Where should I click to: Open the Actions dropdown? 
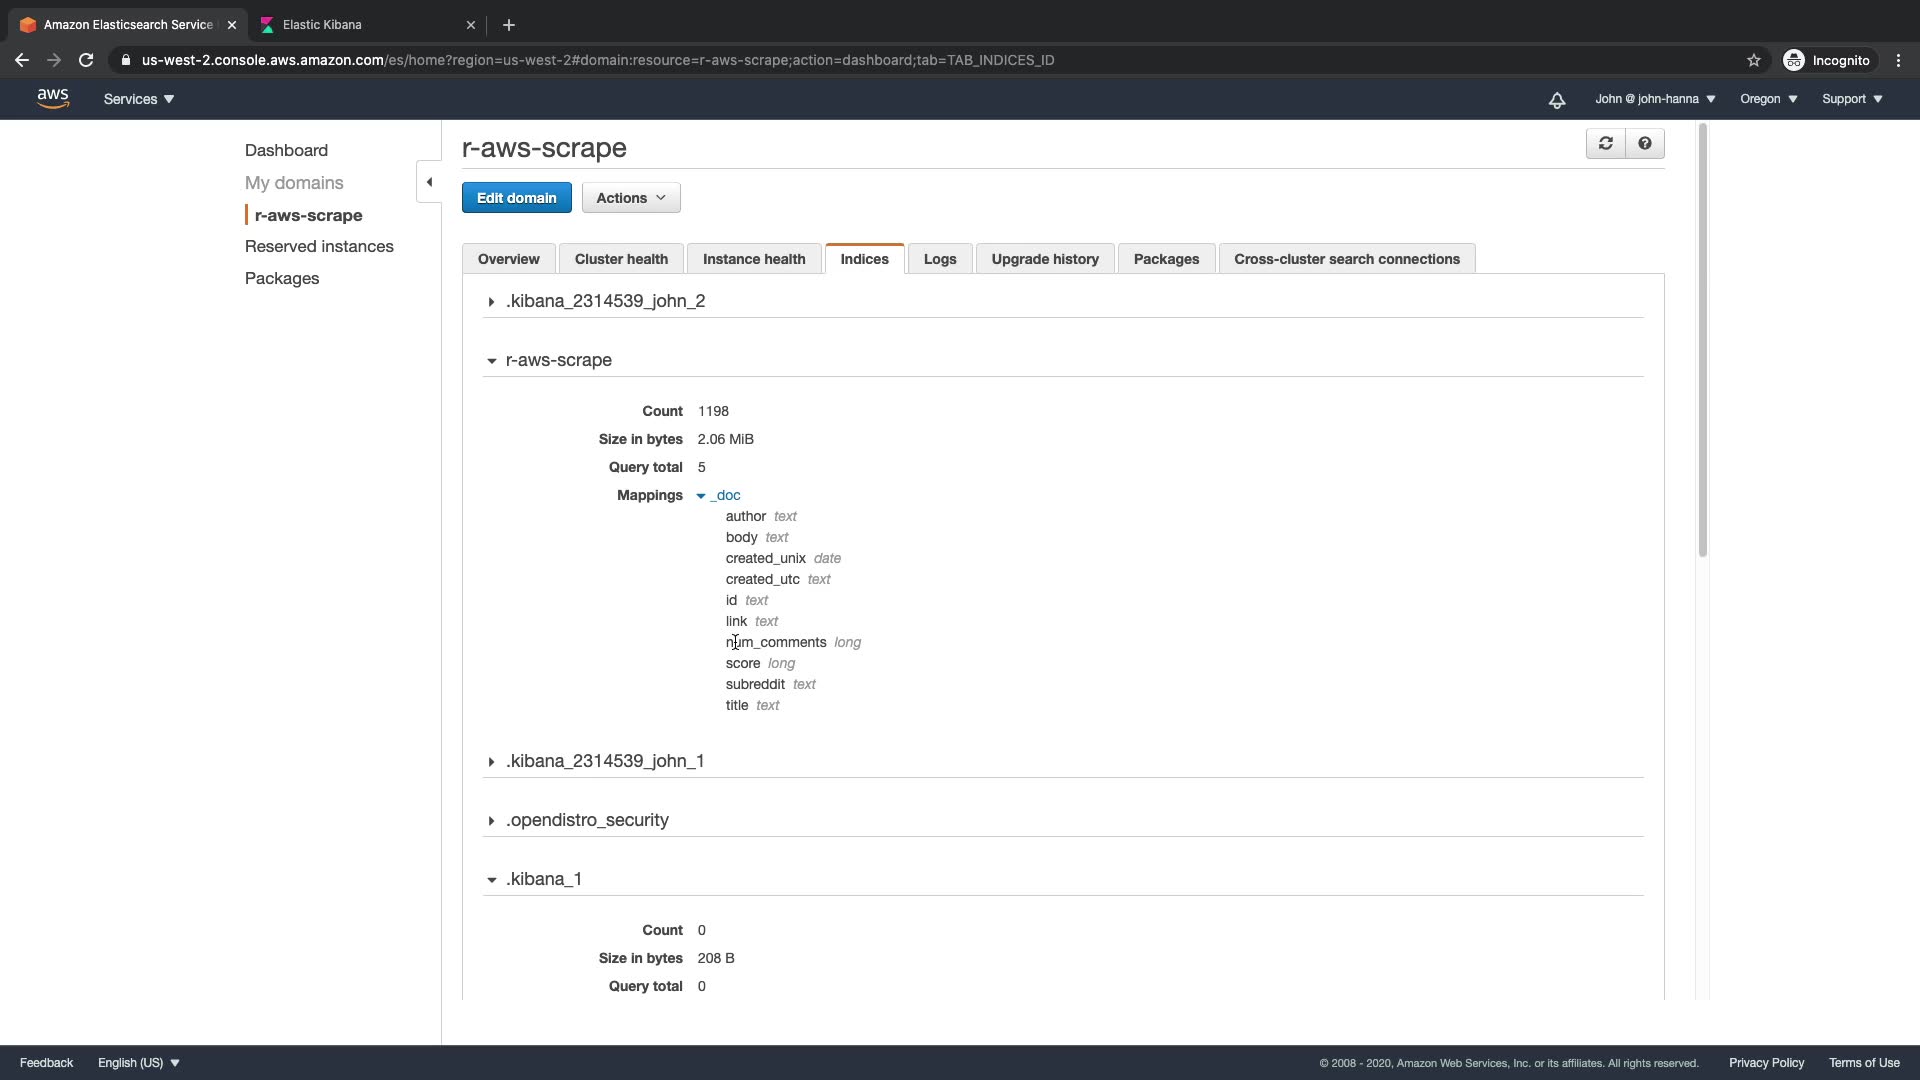click(x=630, y=198)
